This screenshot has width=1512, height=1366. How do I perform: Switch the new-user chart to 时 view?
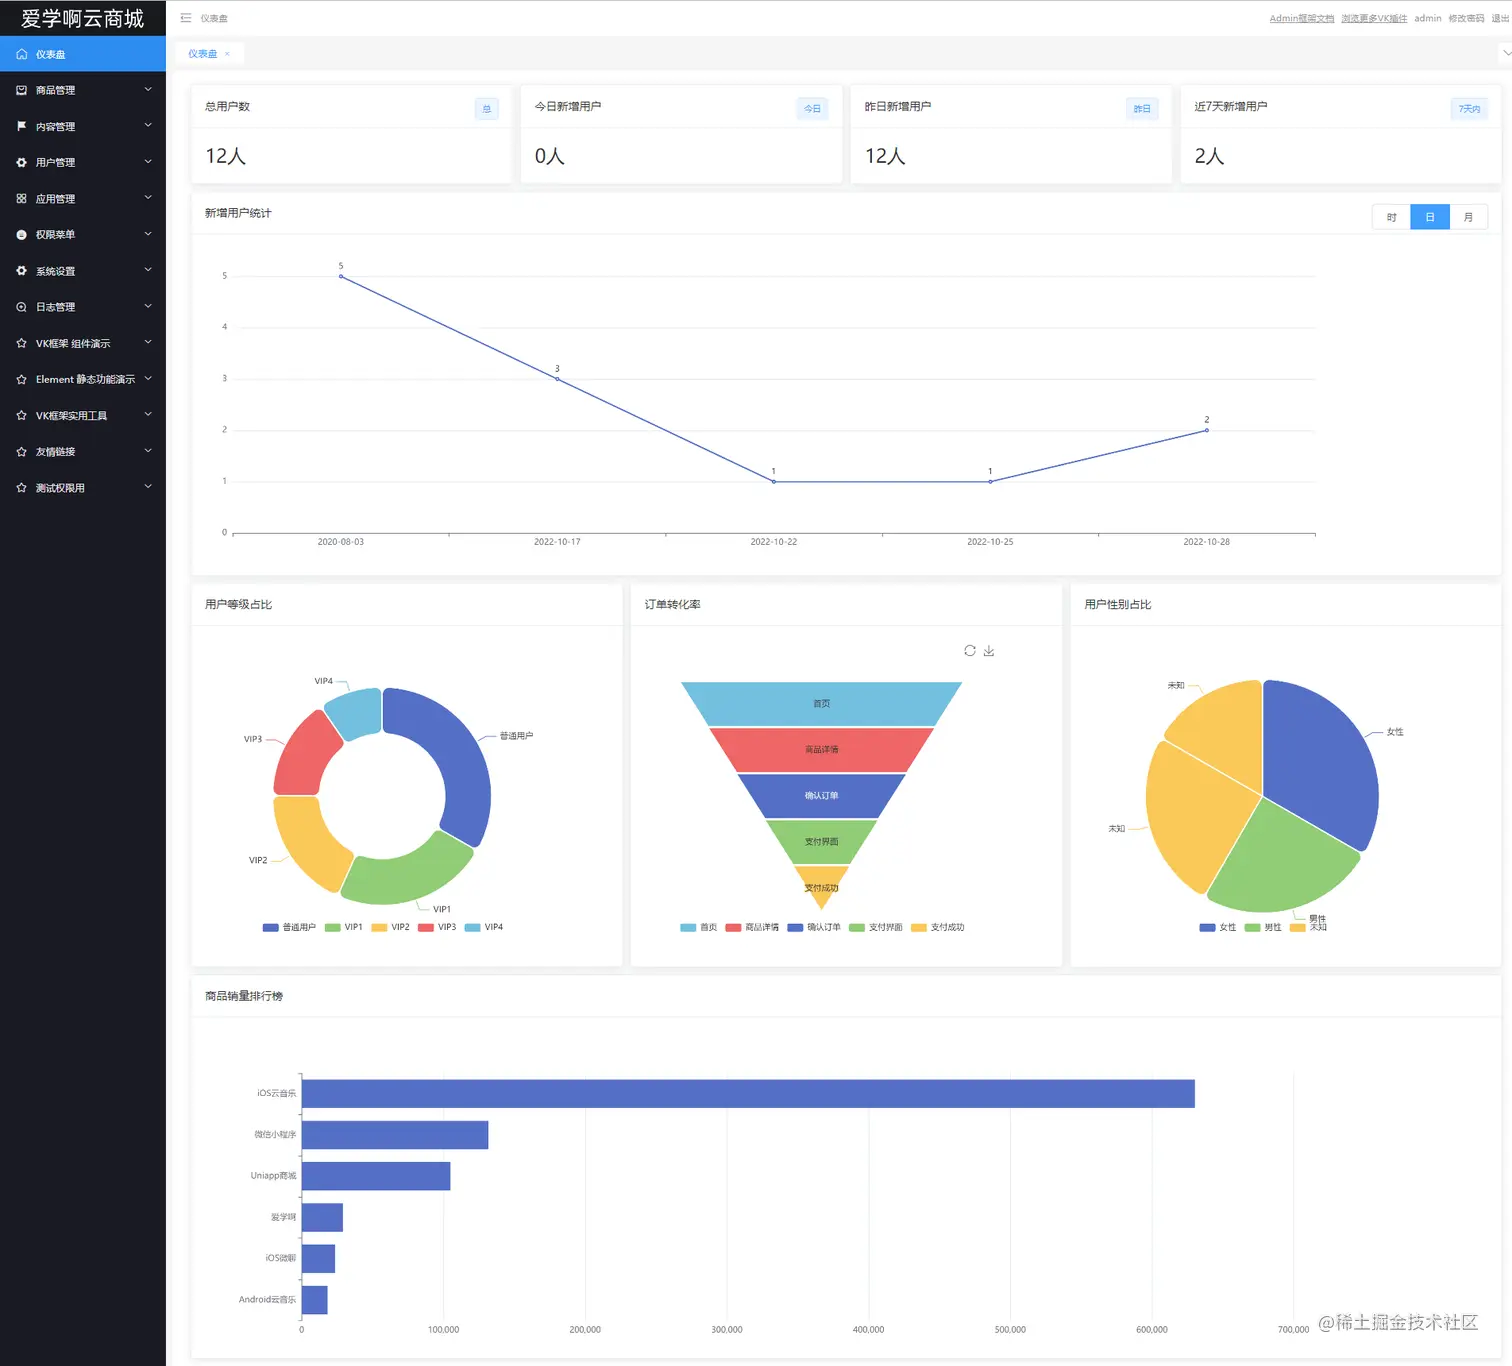(x=1391, y=217)
